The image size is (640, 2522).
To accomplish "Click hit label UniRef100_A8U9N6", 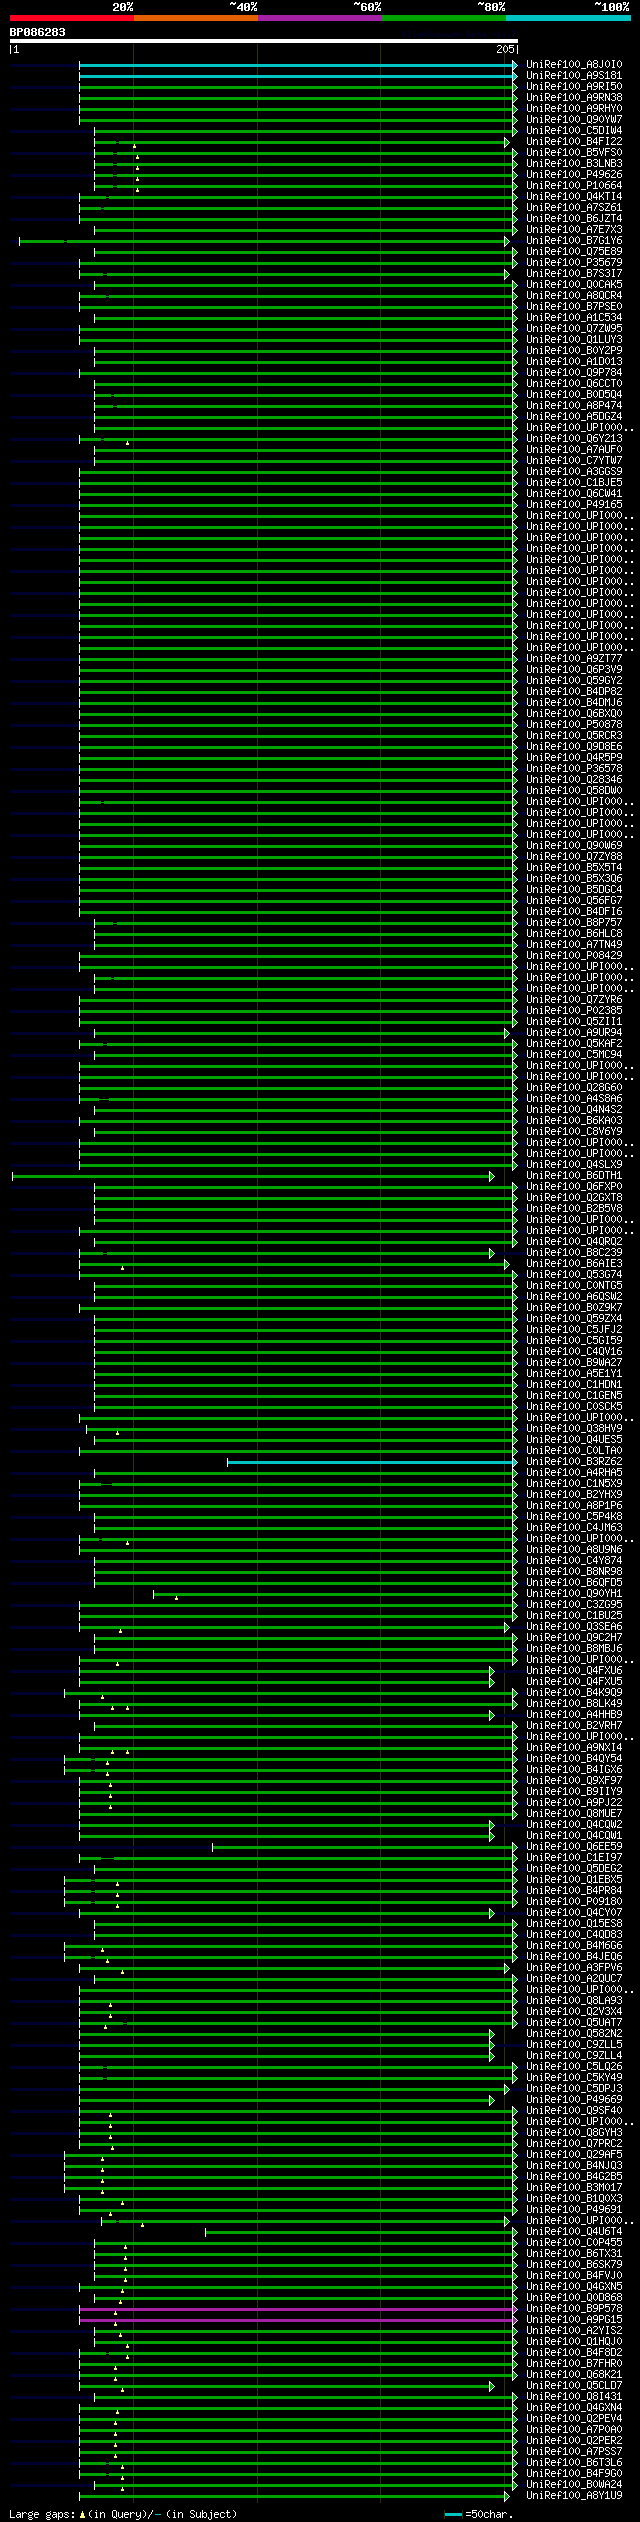I will 574,1550.
